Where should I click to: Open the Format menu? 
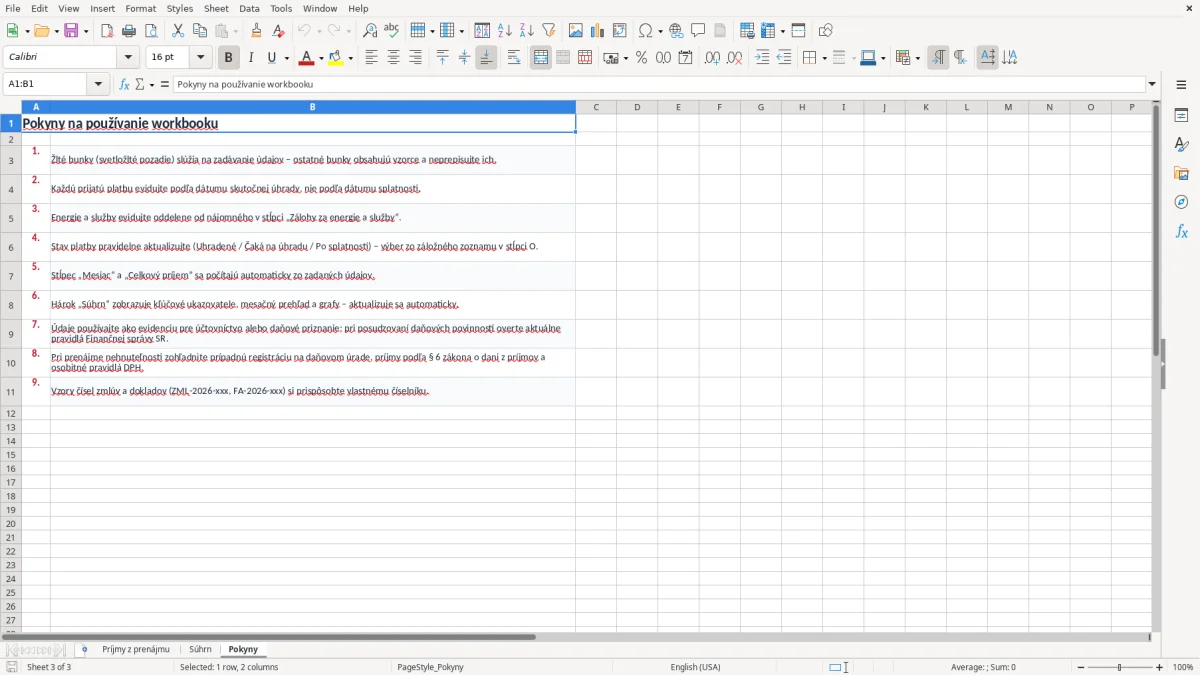click(x=141, y=8)
